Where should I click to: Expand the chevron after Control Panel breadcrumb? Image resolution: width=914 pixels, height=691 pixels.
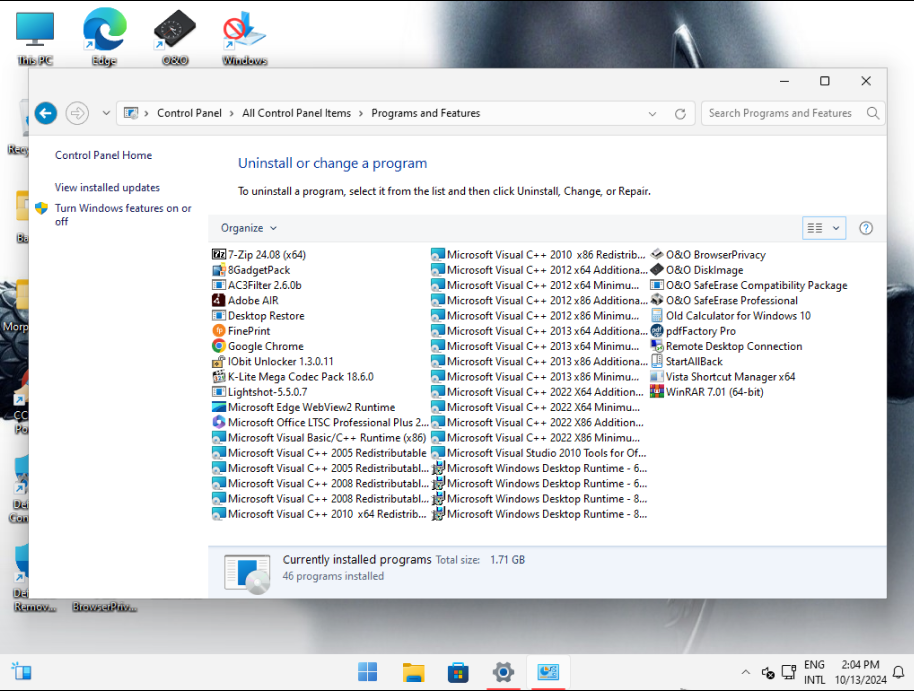point(231,113)
